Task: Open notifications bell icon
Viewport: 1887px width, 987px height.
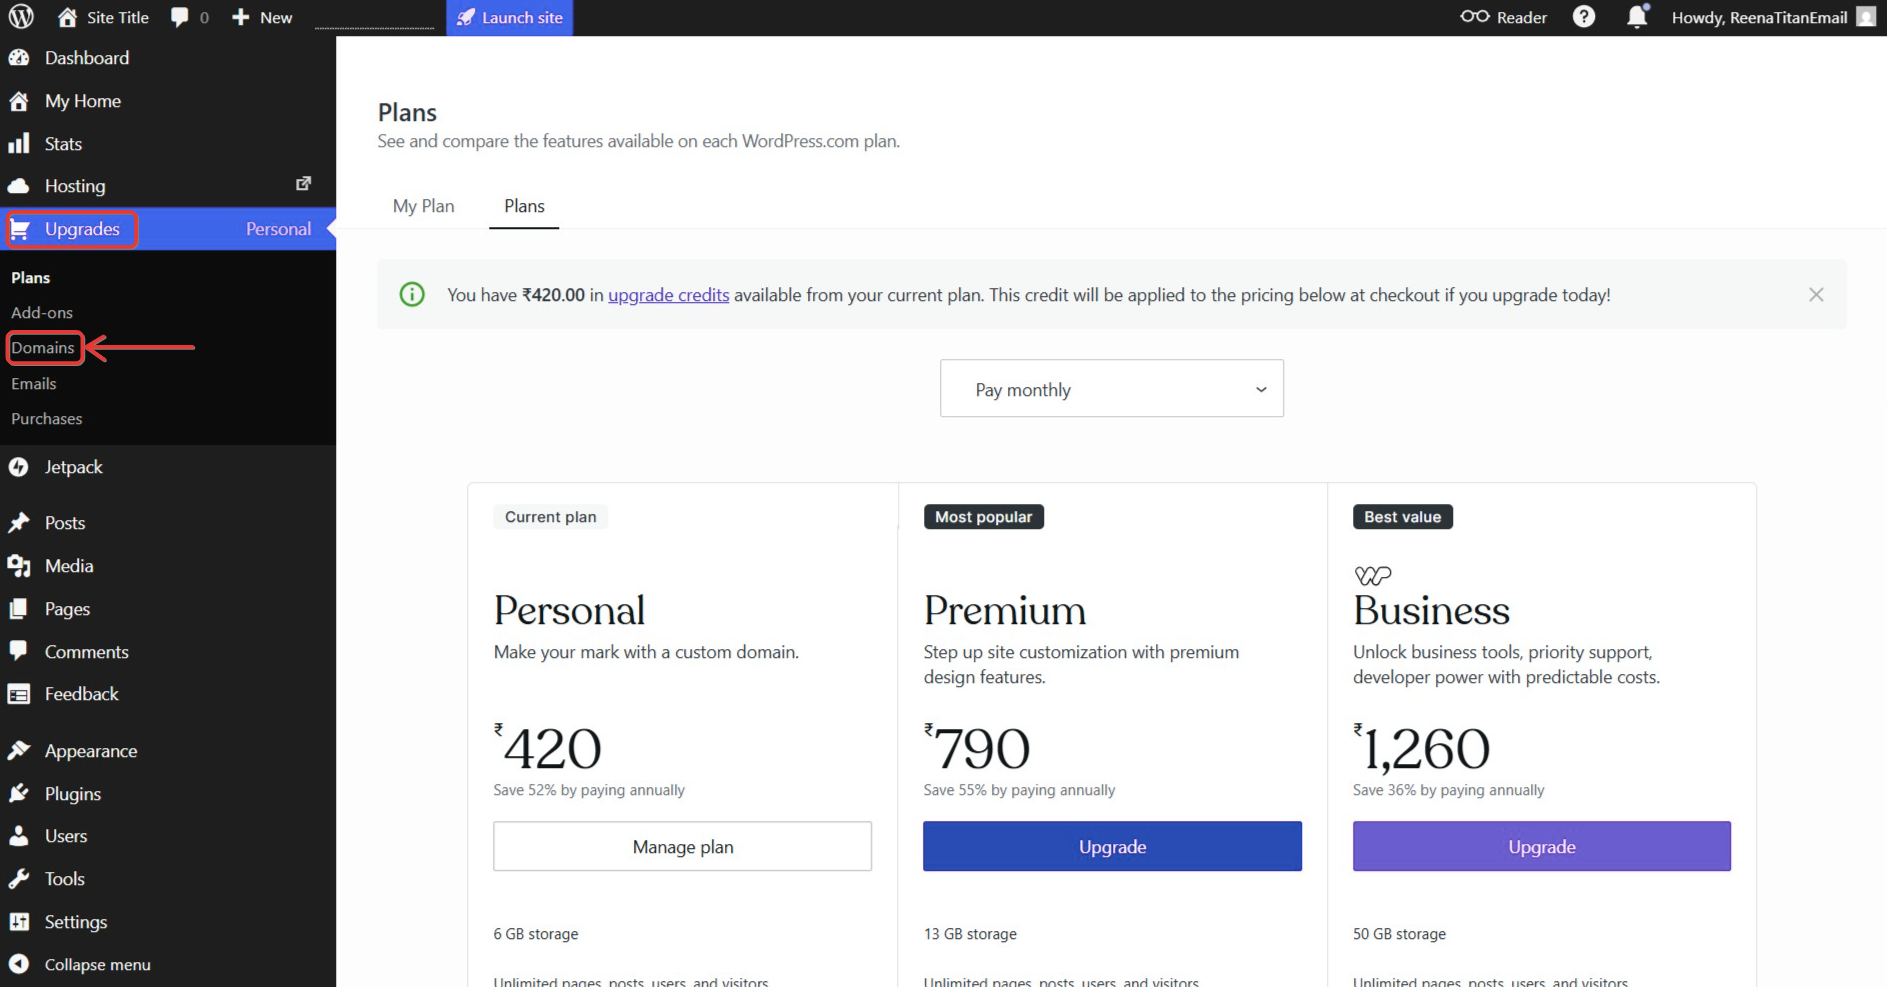Action: pos(1637,16)
